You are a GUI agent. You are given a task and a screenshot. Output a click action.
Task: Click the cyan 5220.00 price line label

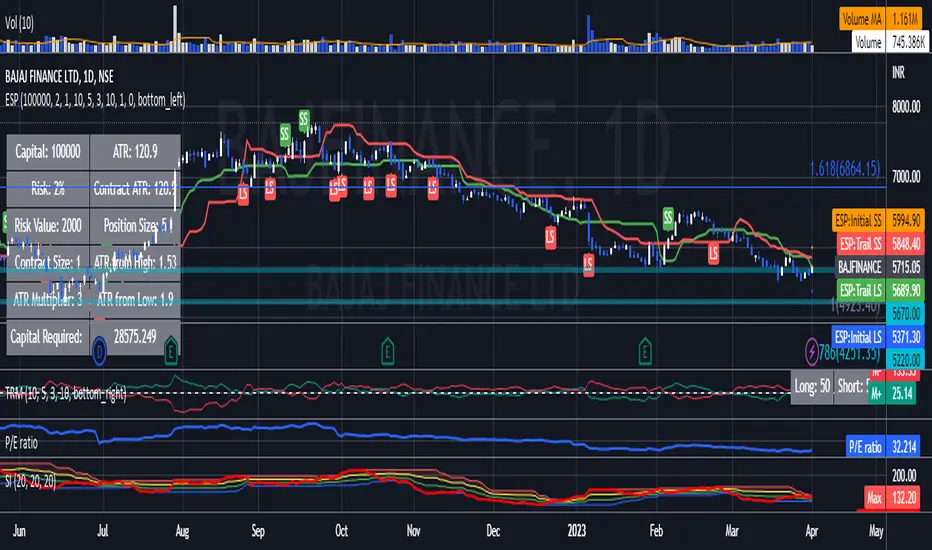[905, 359]
